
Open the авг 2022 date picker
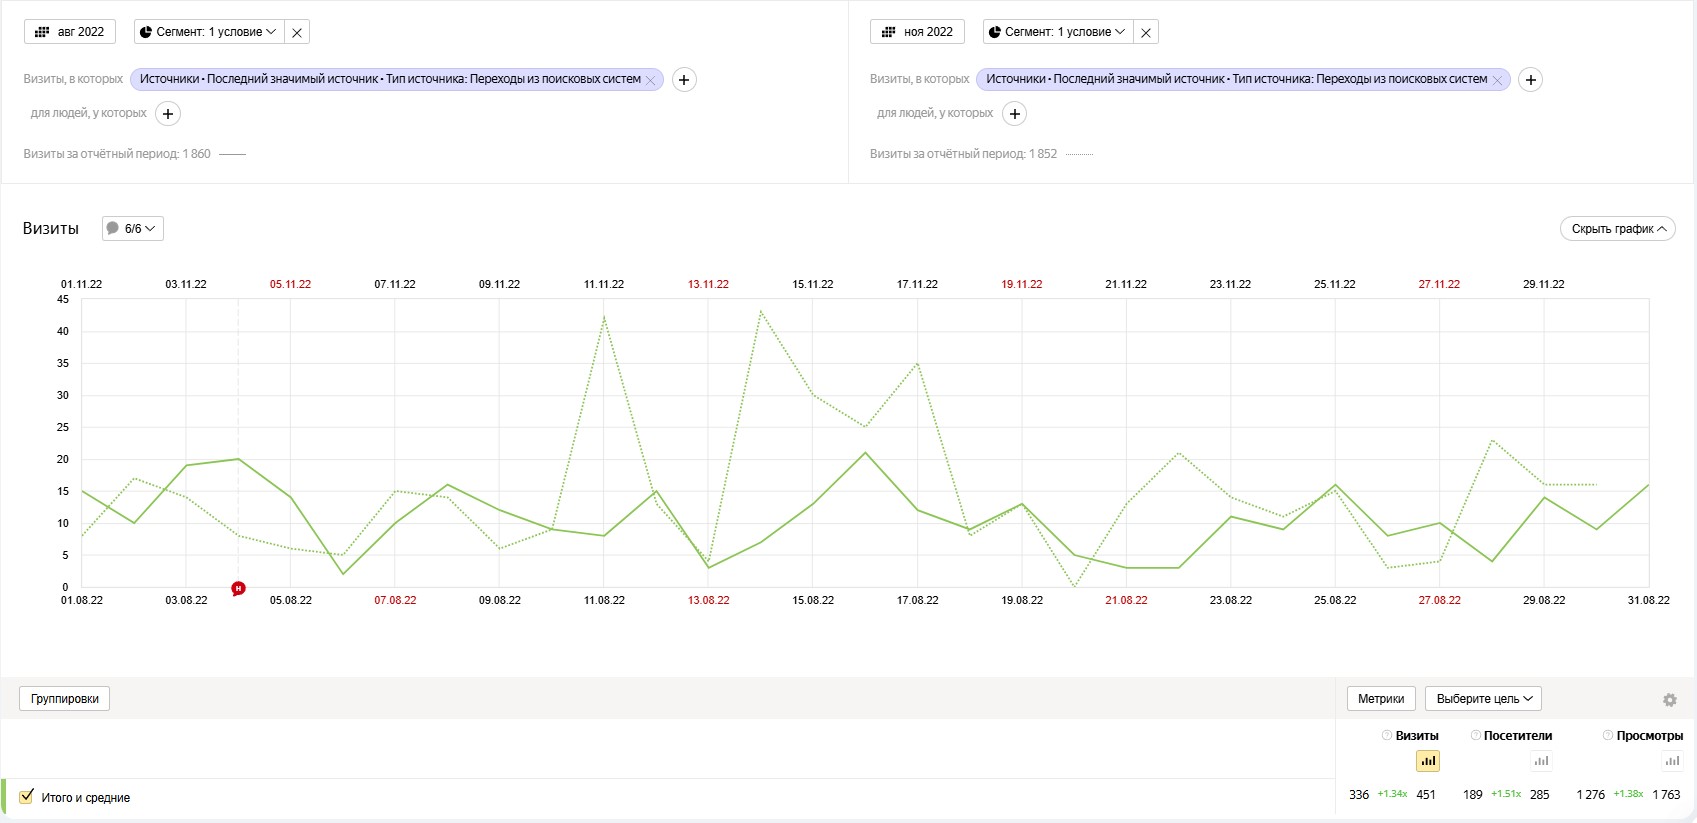tap(70, 32)
